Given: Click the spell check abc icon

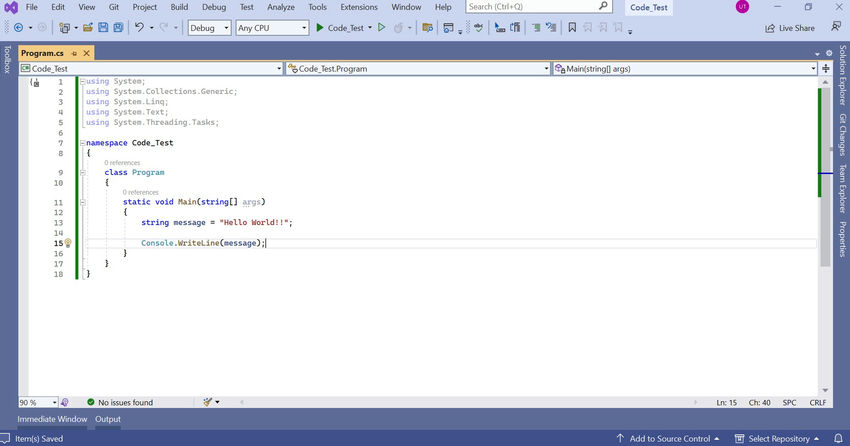Looking at the screenshot, I should [478, 28].
